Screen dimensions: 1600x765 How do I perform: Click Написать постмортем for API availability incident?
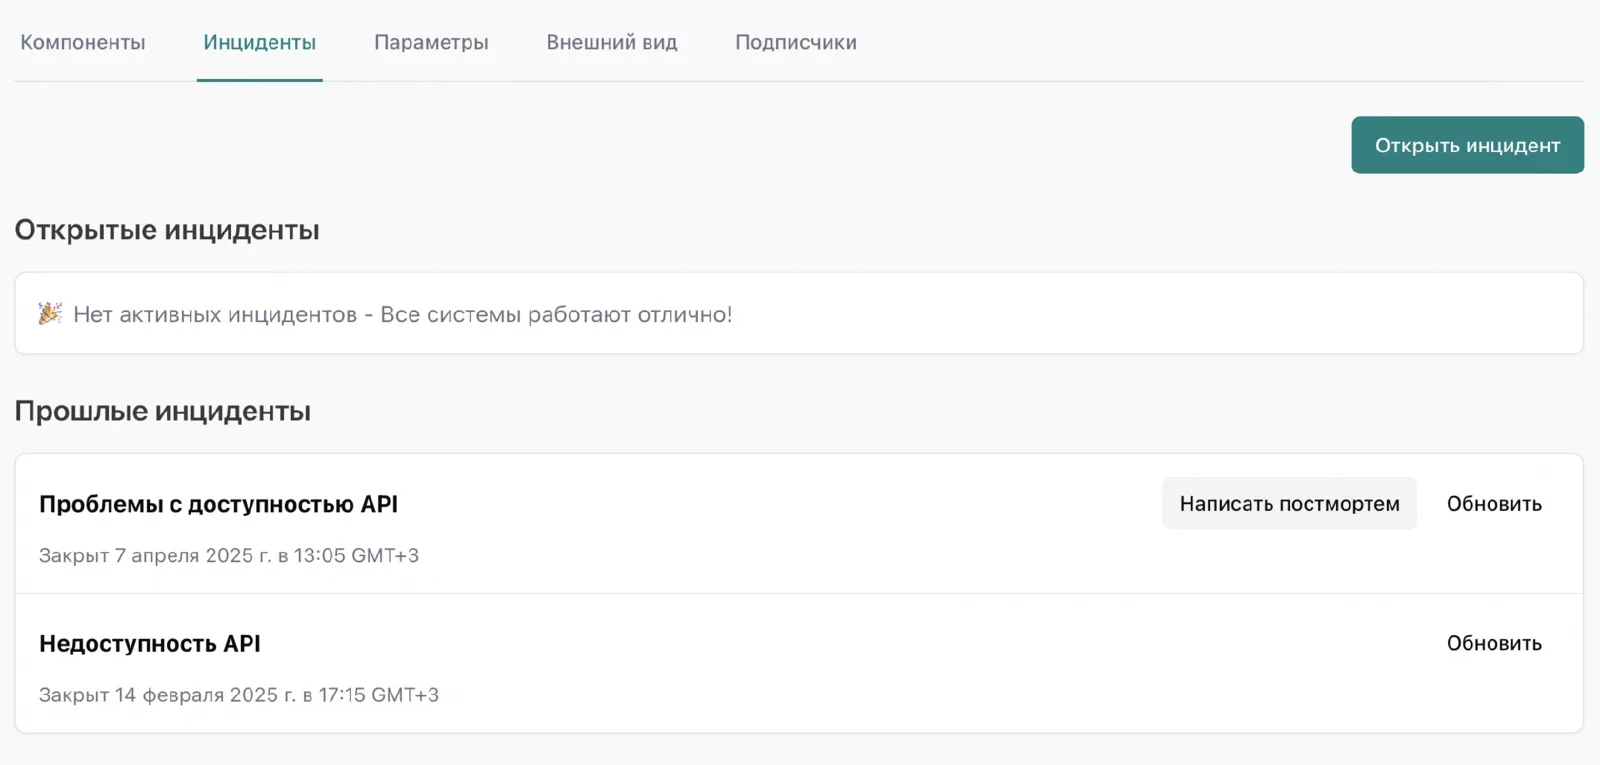(x=1289, y=503)
